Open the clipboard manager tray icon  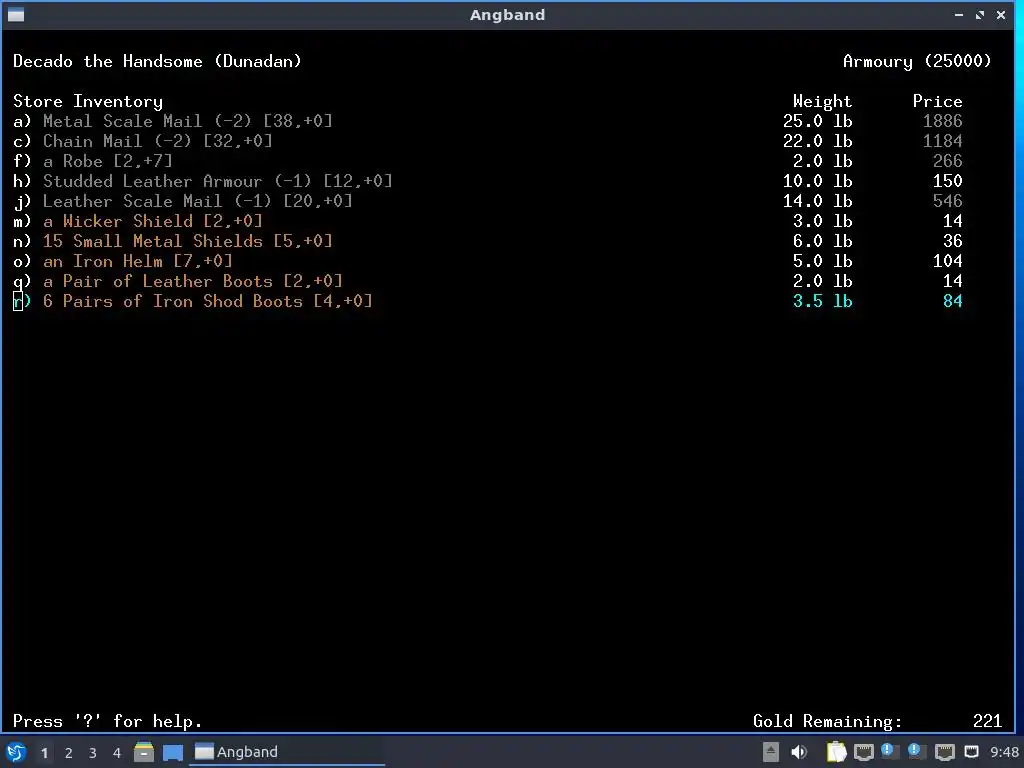click(837, 752)
